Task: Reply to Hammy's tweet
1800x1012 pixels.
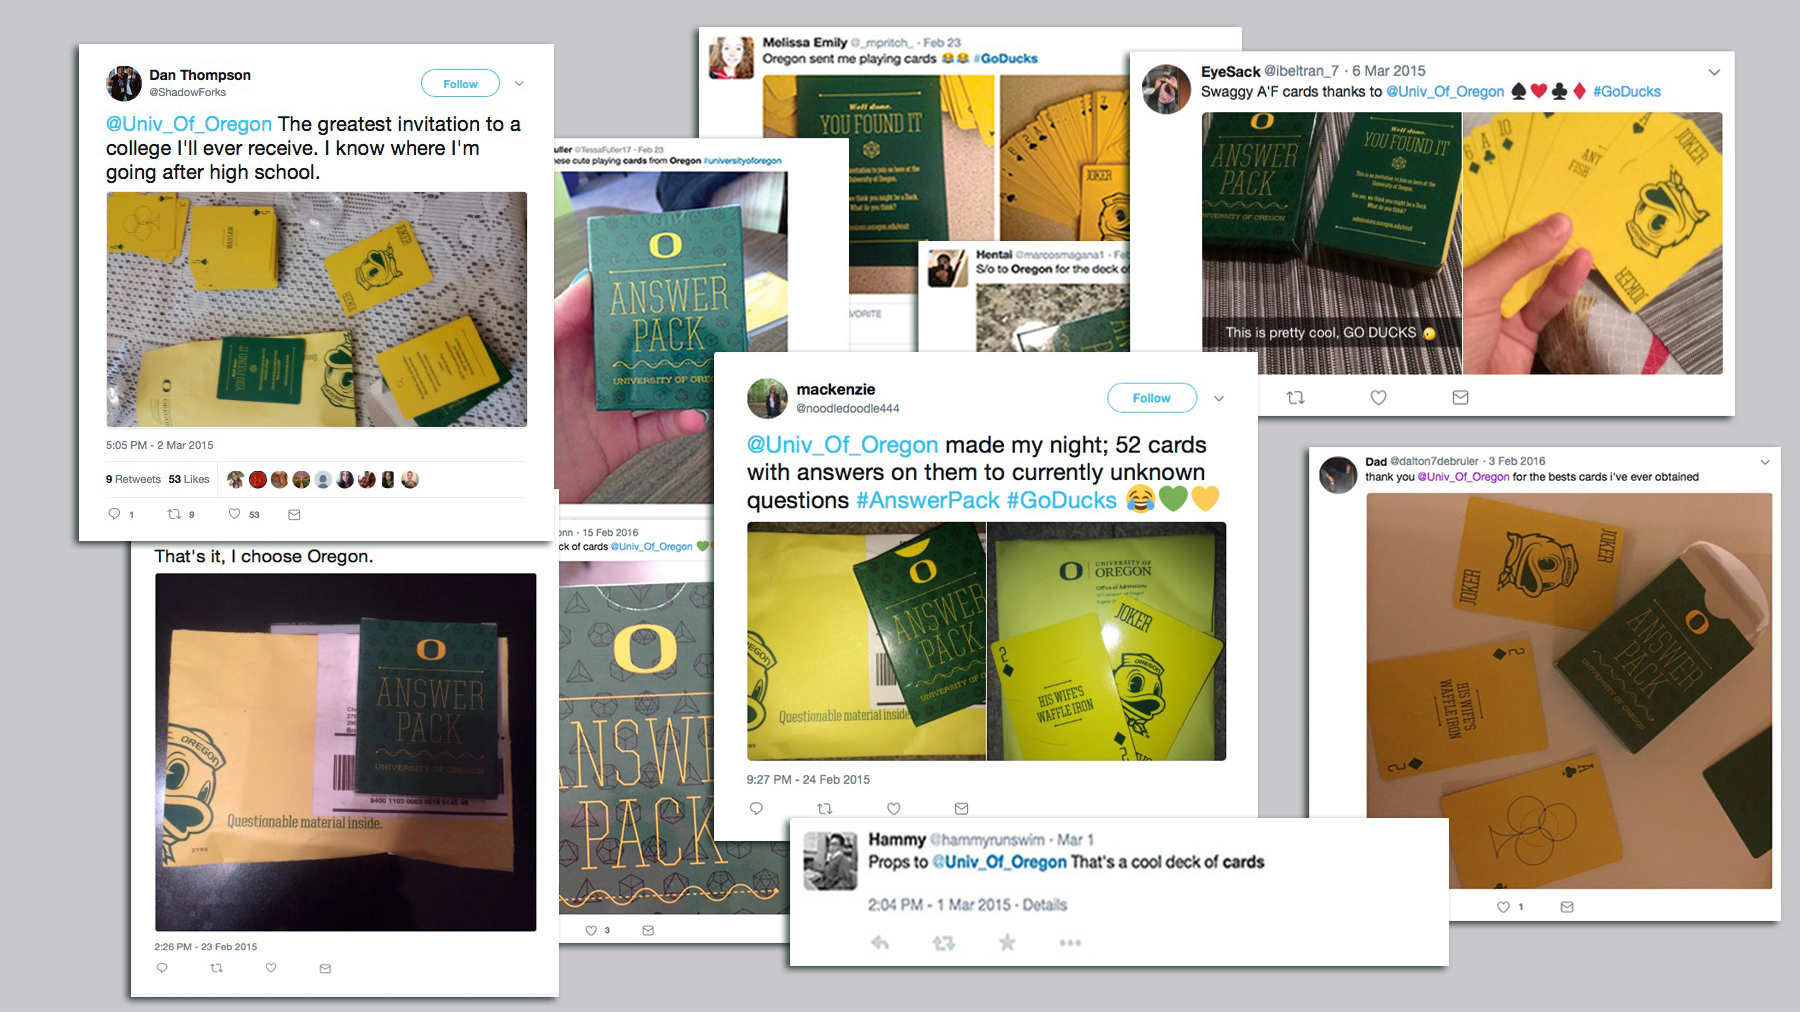Action: [x=880, y=942]
